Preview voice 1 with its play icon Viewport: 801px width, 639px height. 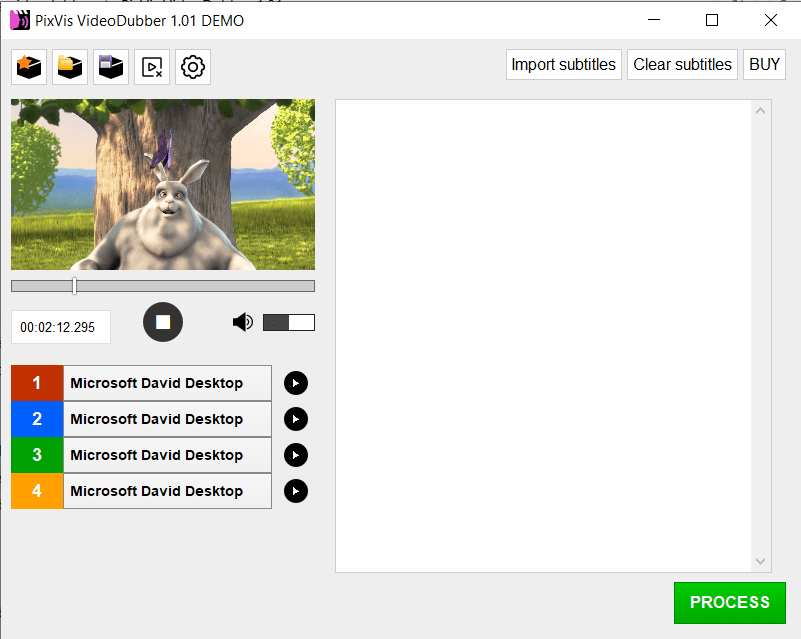tap(296, 383)
